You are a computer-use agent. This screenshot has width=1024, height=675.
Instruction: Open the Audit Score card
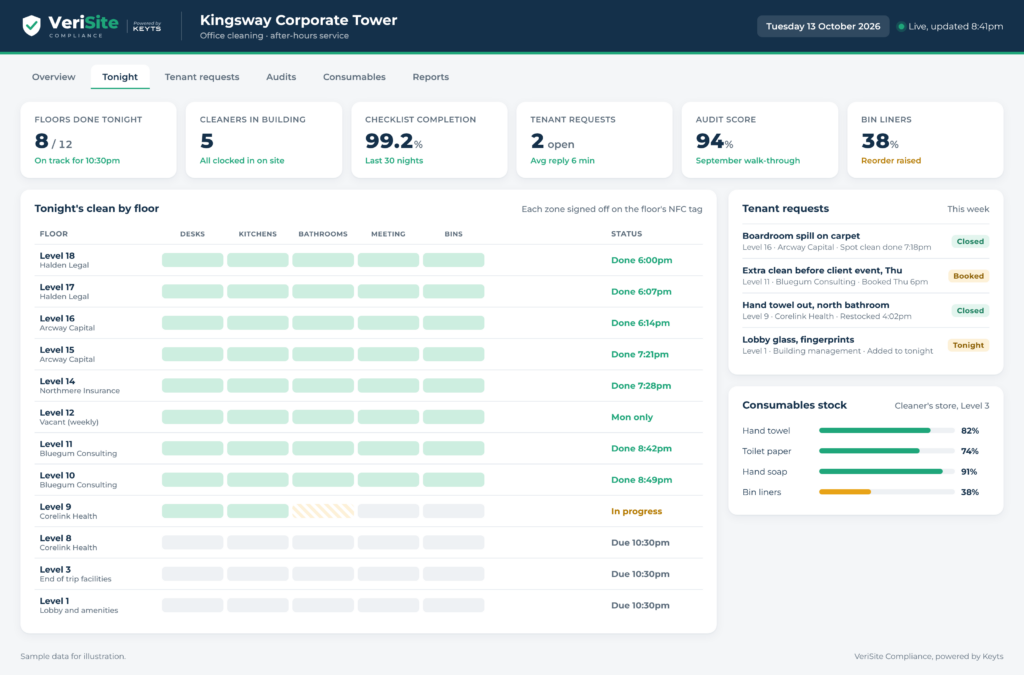tap(760, 140)
